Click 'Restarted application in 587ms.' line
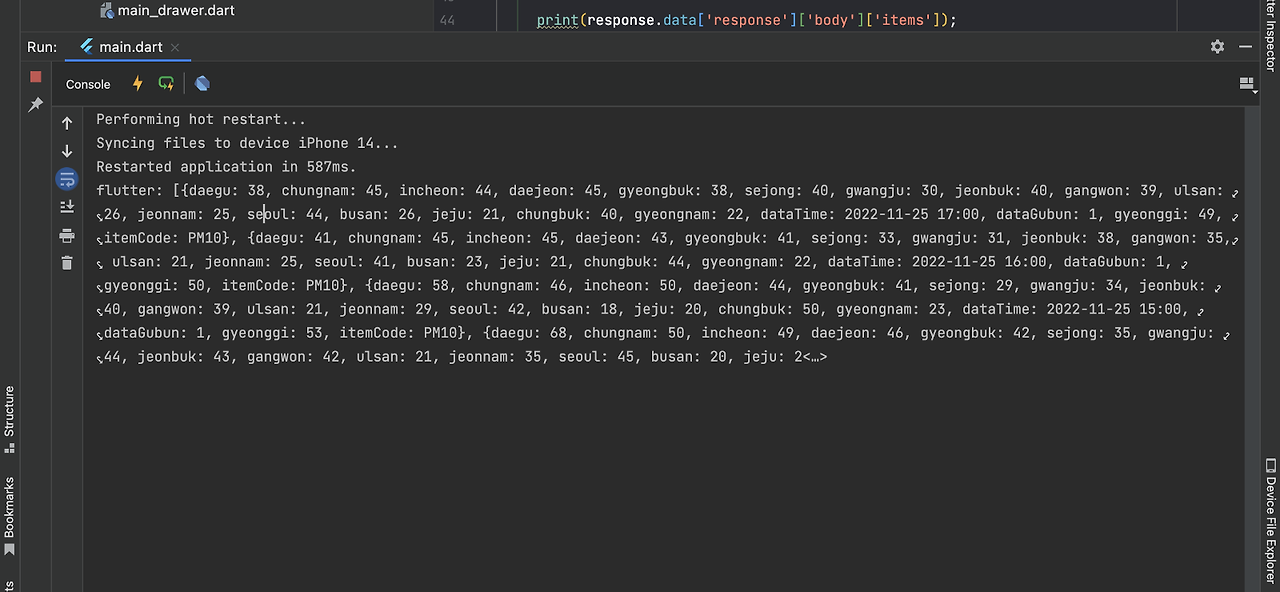The height and width of the screenshot is (592, 1280). click(x=226, y=167)
